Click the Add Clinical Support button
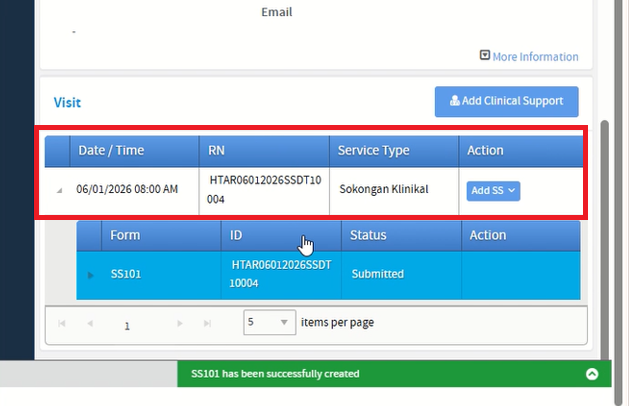This screenshot has width=629, height=406. click(x=506, y=101)
